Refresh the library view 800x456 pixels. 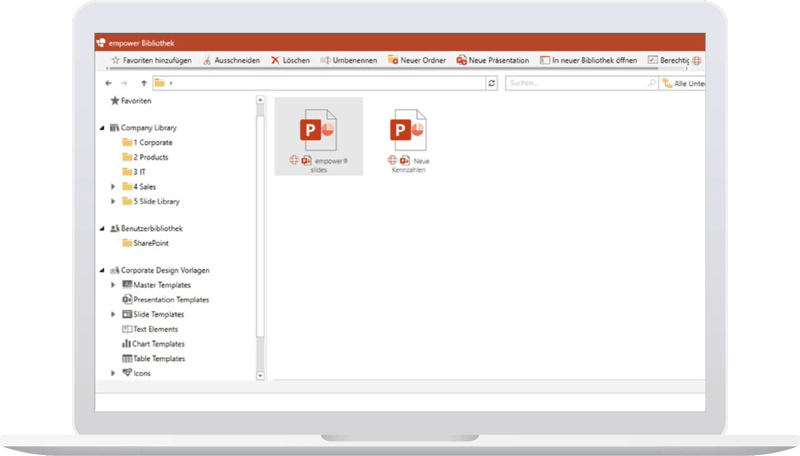pos(491,83)
